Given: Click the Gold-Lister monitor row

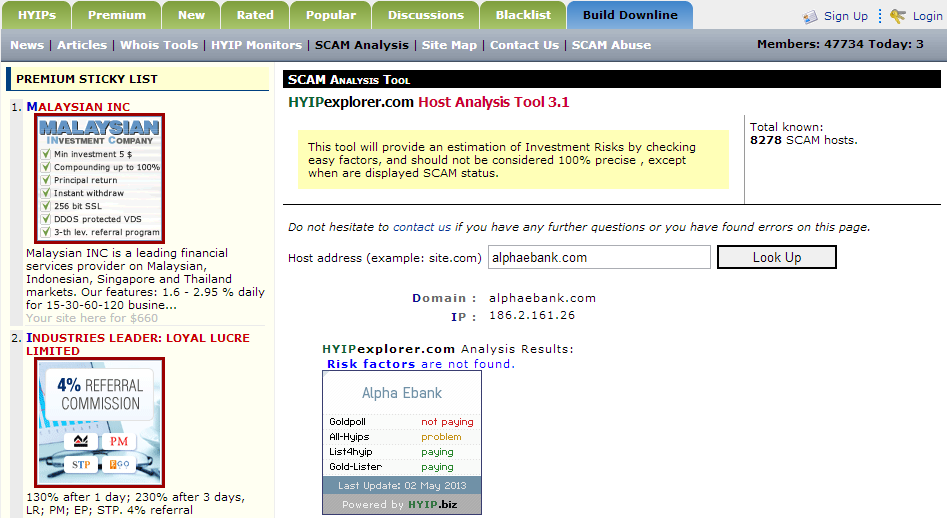Looking at the screenshot, I should coord(402,467).
